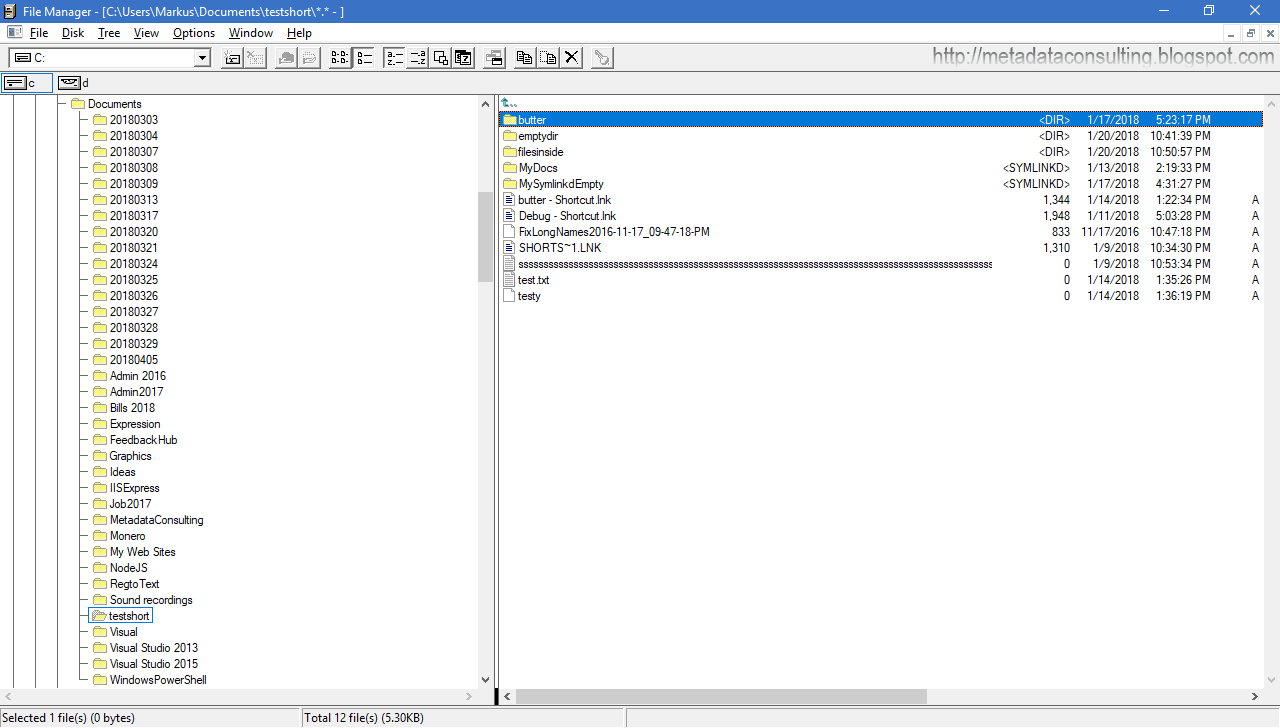Image resolution: width=1280 pixels, height=728 pixels.
Task: Activate the C drive button
Action: click(26, 82)
